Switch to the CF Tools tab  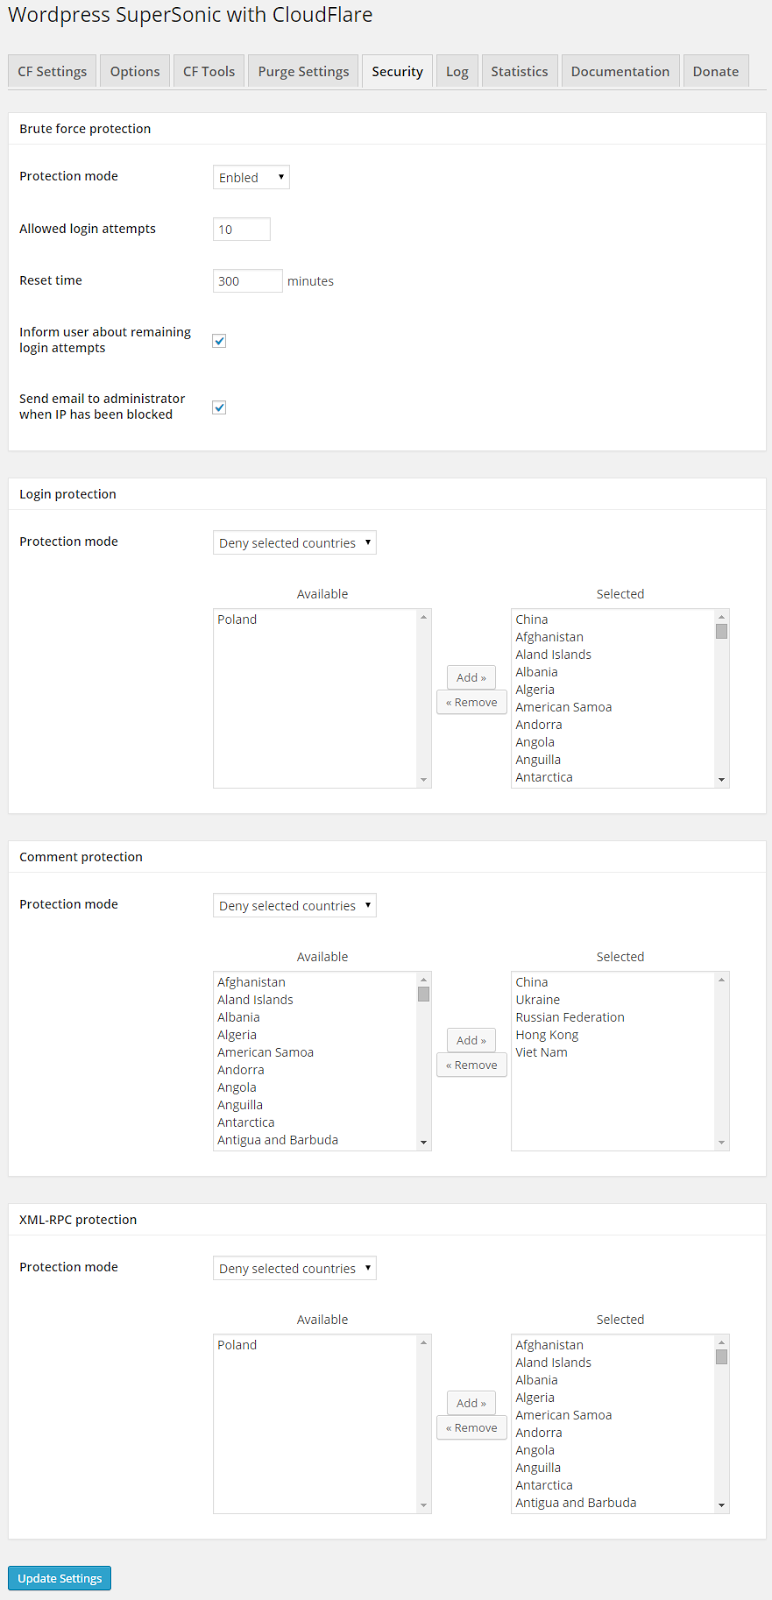coord(209,71)
